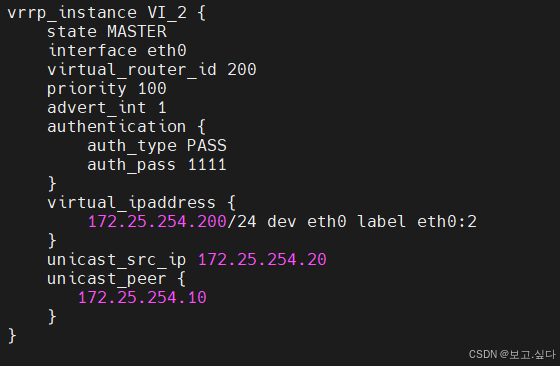Click auth_type PASS entry
560x366 pixels.
(157, 146)
